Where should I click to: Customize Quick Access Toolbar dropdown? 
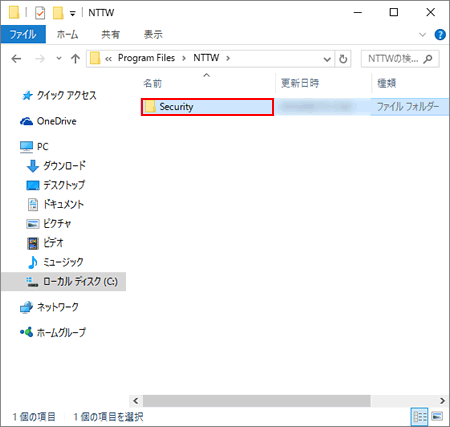[x=72, y=13]
